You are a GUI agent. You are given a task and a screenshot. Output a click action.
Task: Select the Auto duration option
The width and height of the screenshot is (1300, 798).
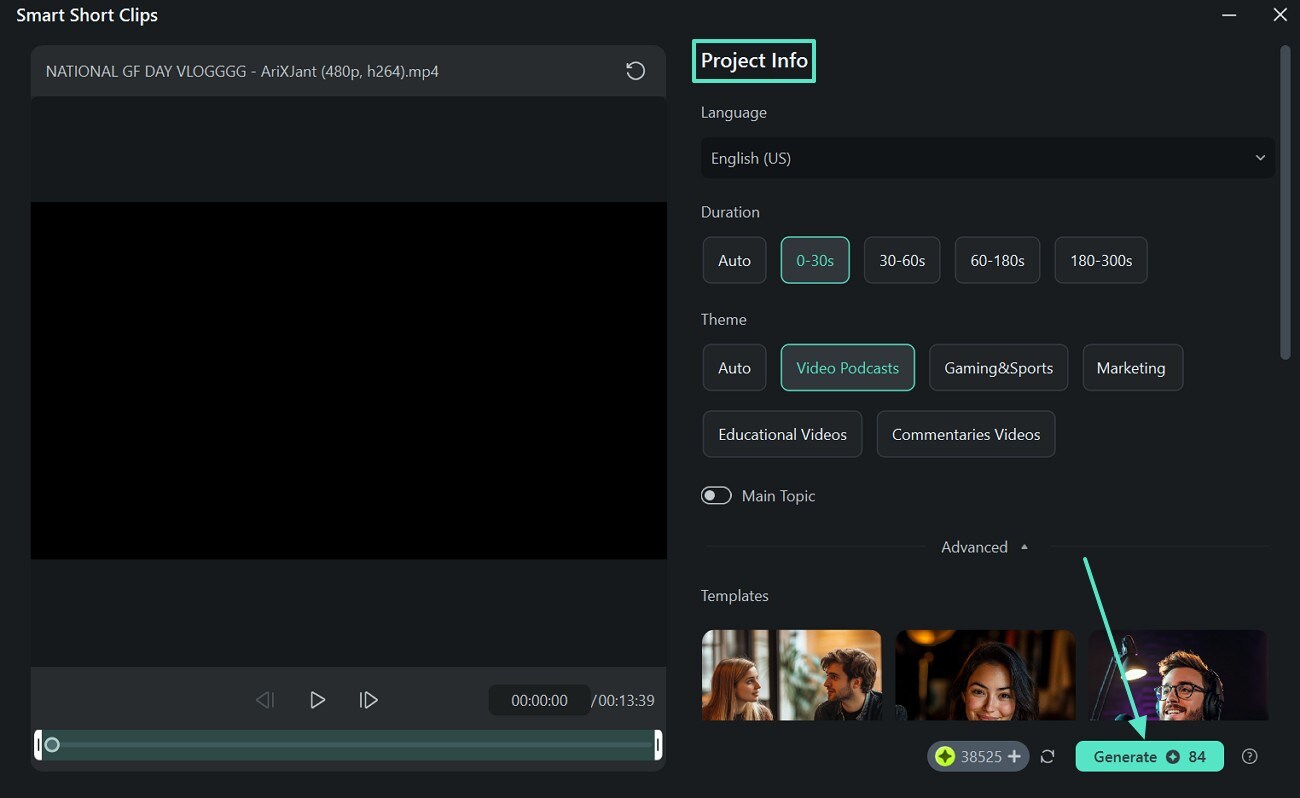734,260
